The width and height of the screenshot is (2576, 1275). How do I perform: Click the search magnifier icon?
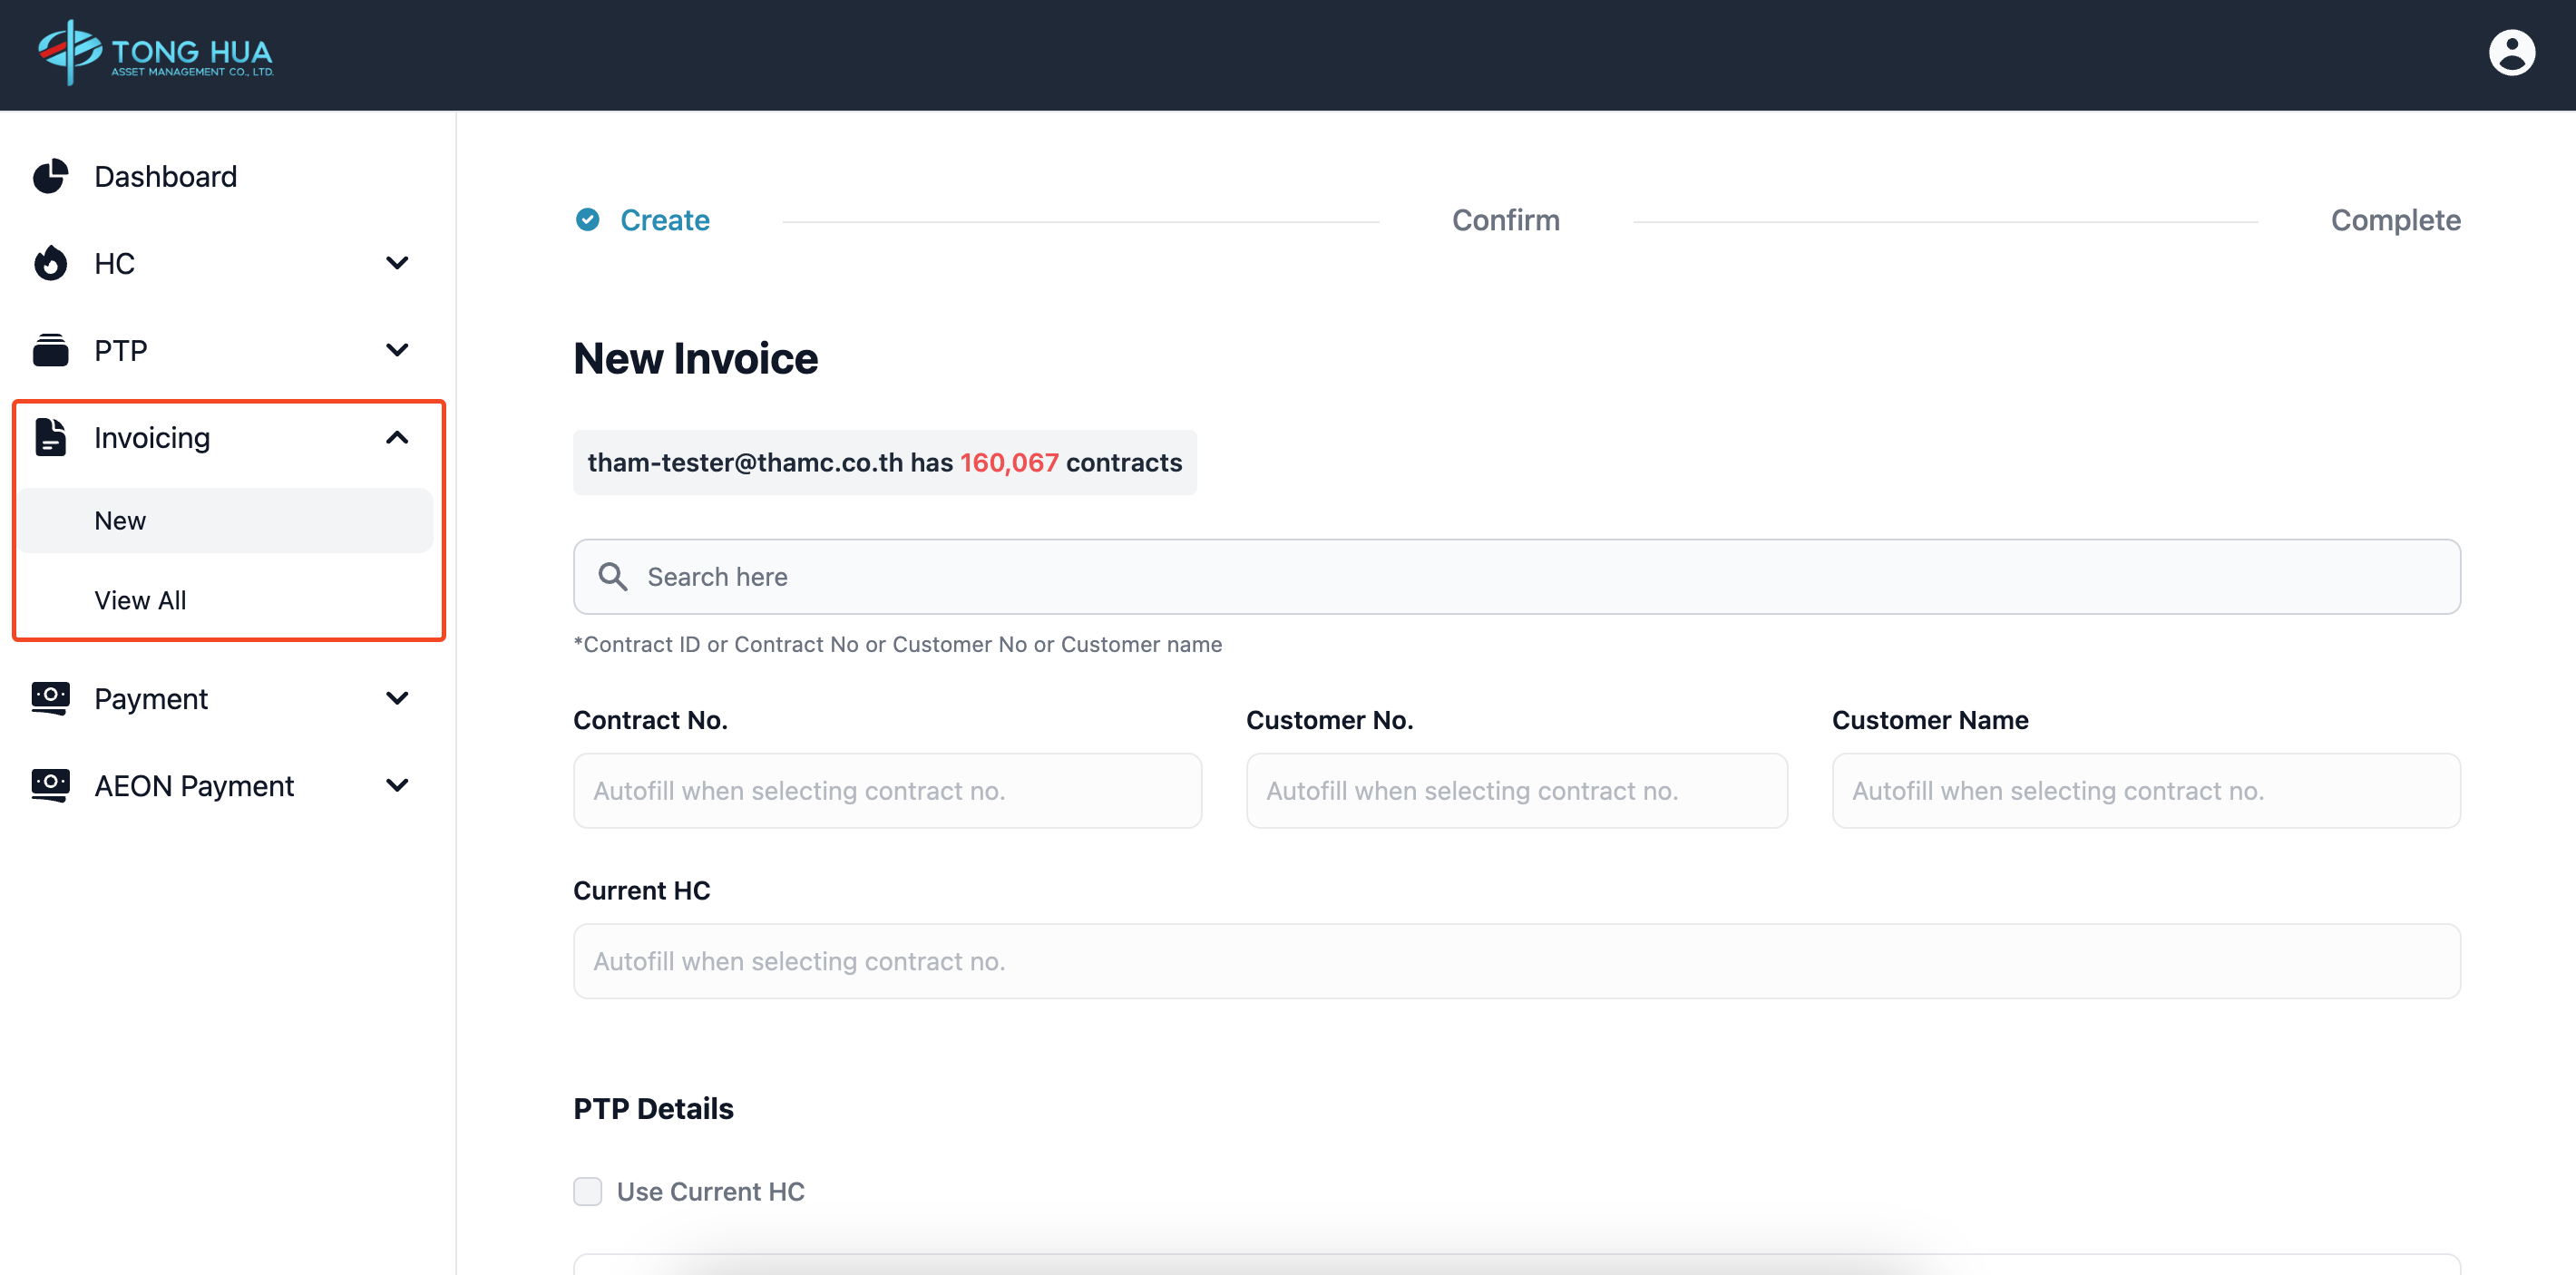coord(612,577)
